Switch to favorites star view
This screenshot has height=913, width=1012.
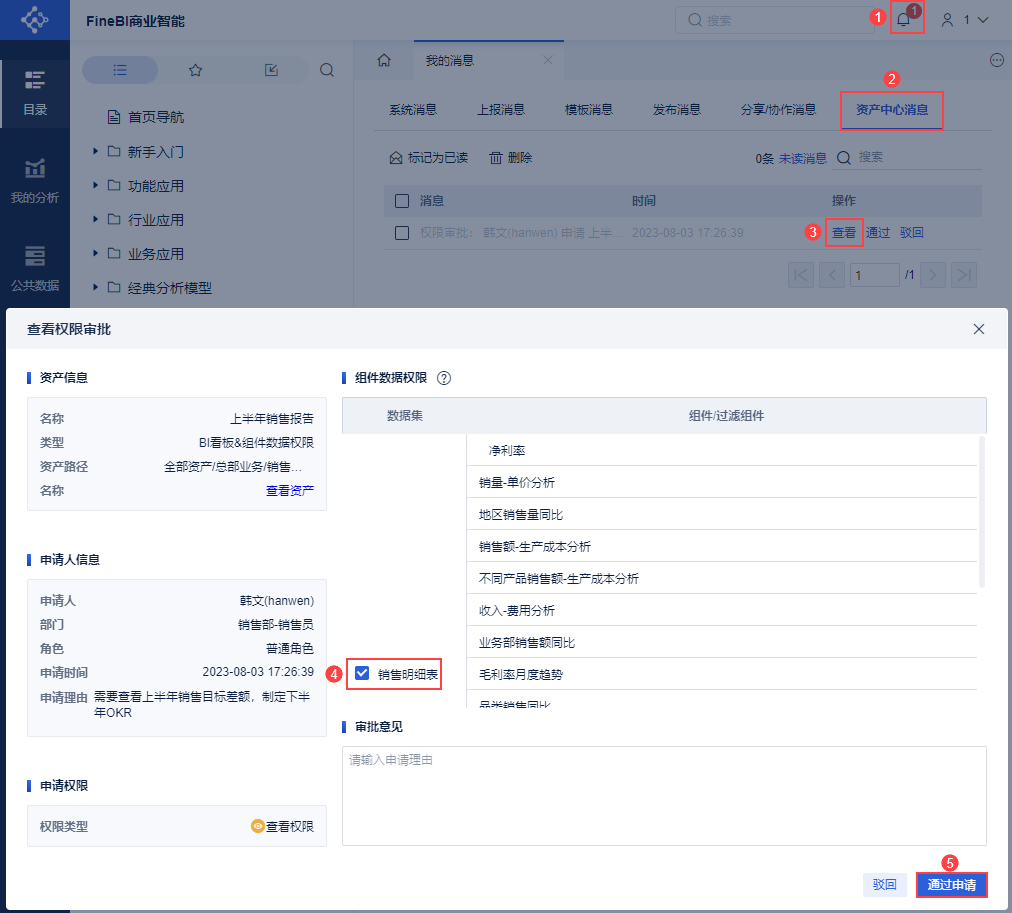(196, 70)
